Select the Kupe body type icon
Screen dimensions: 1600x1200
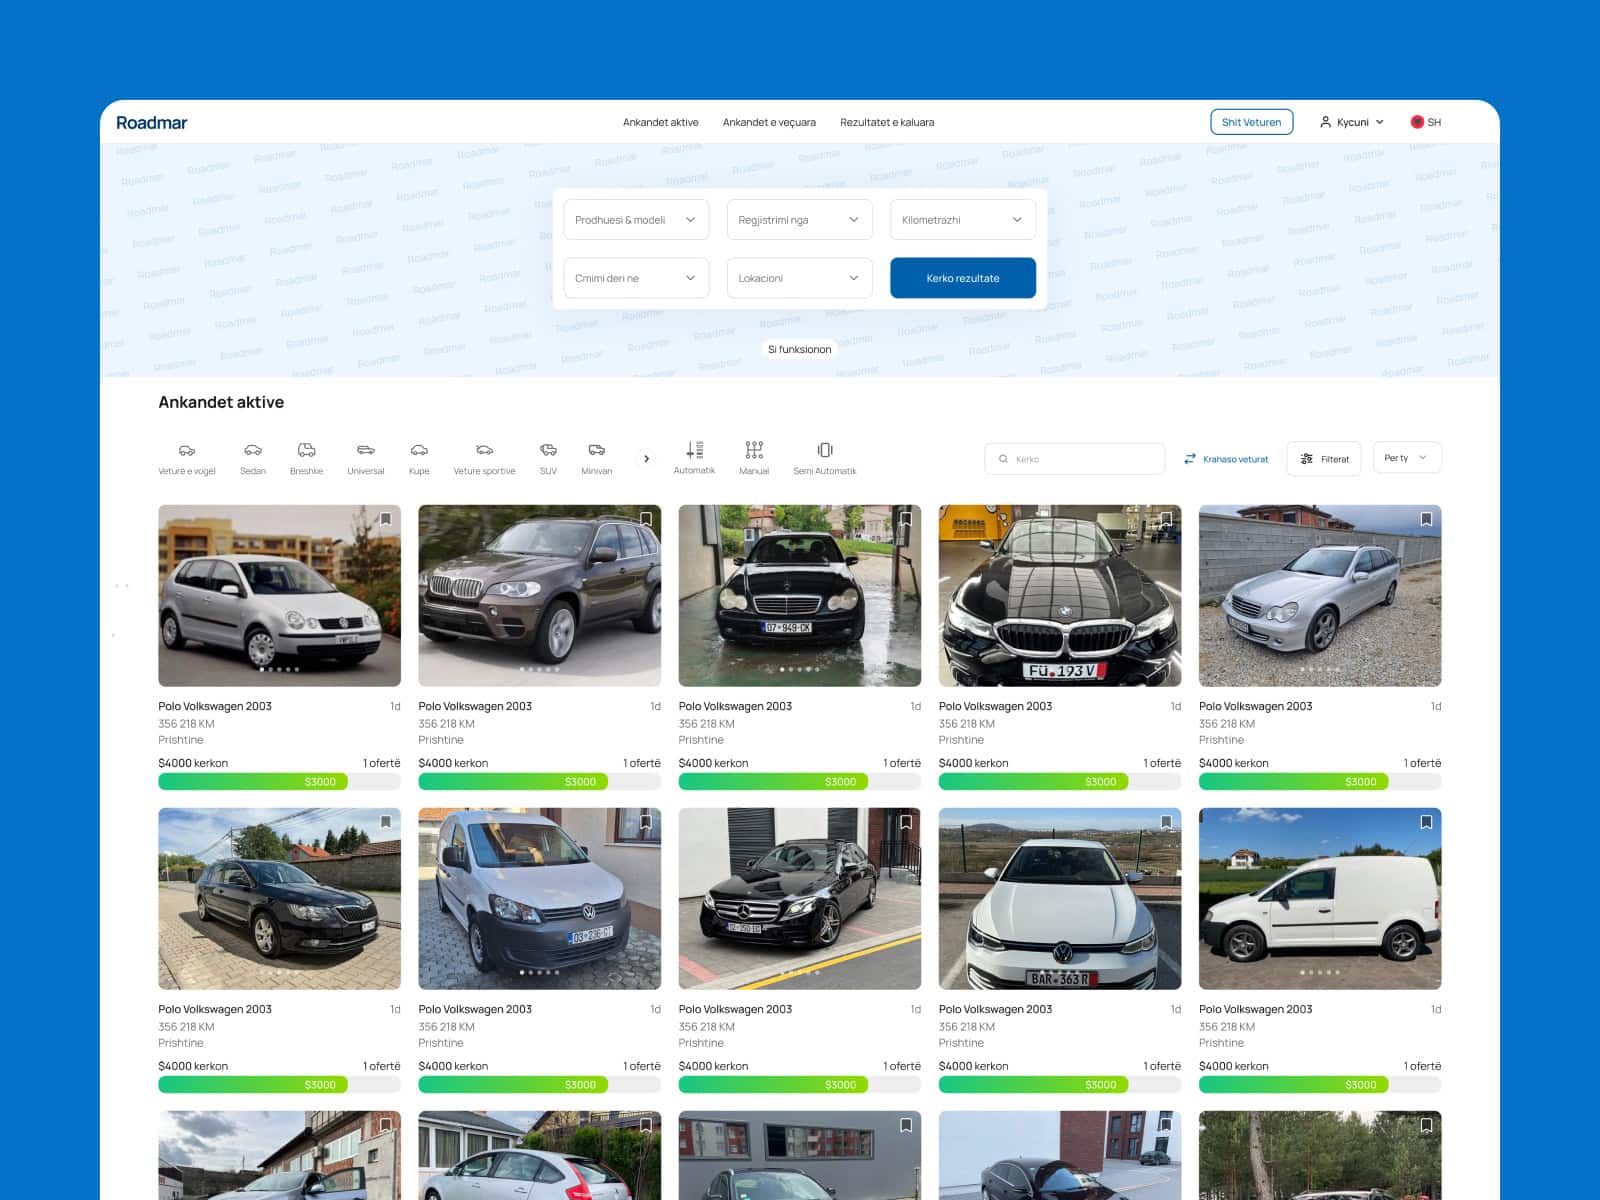pyautogui.click(x=419, y=451)
